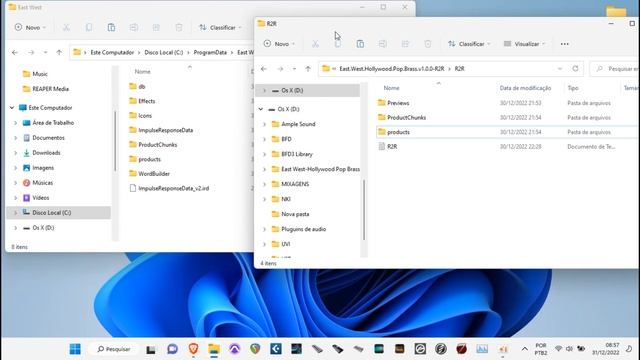Screen dimensions: 640x360
Task: Expand the Pluguins de audio tree node
Action: point(264,229)
